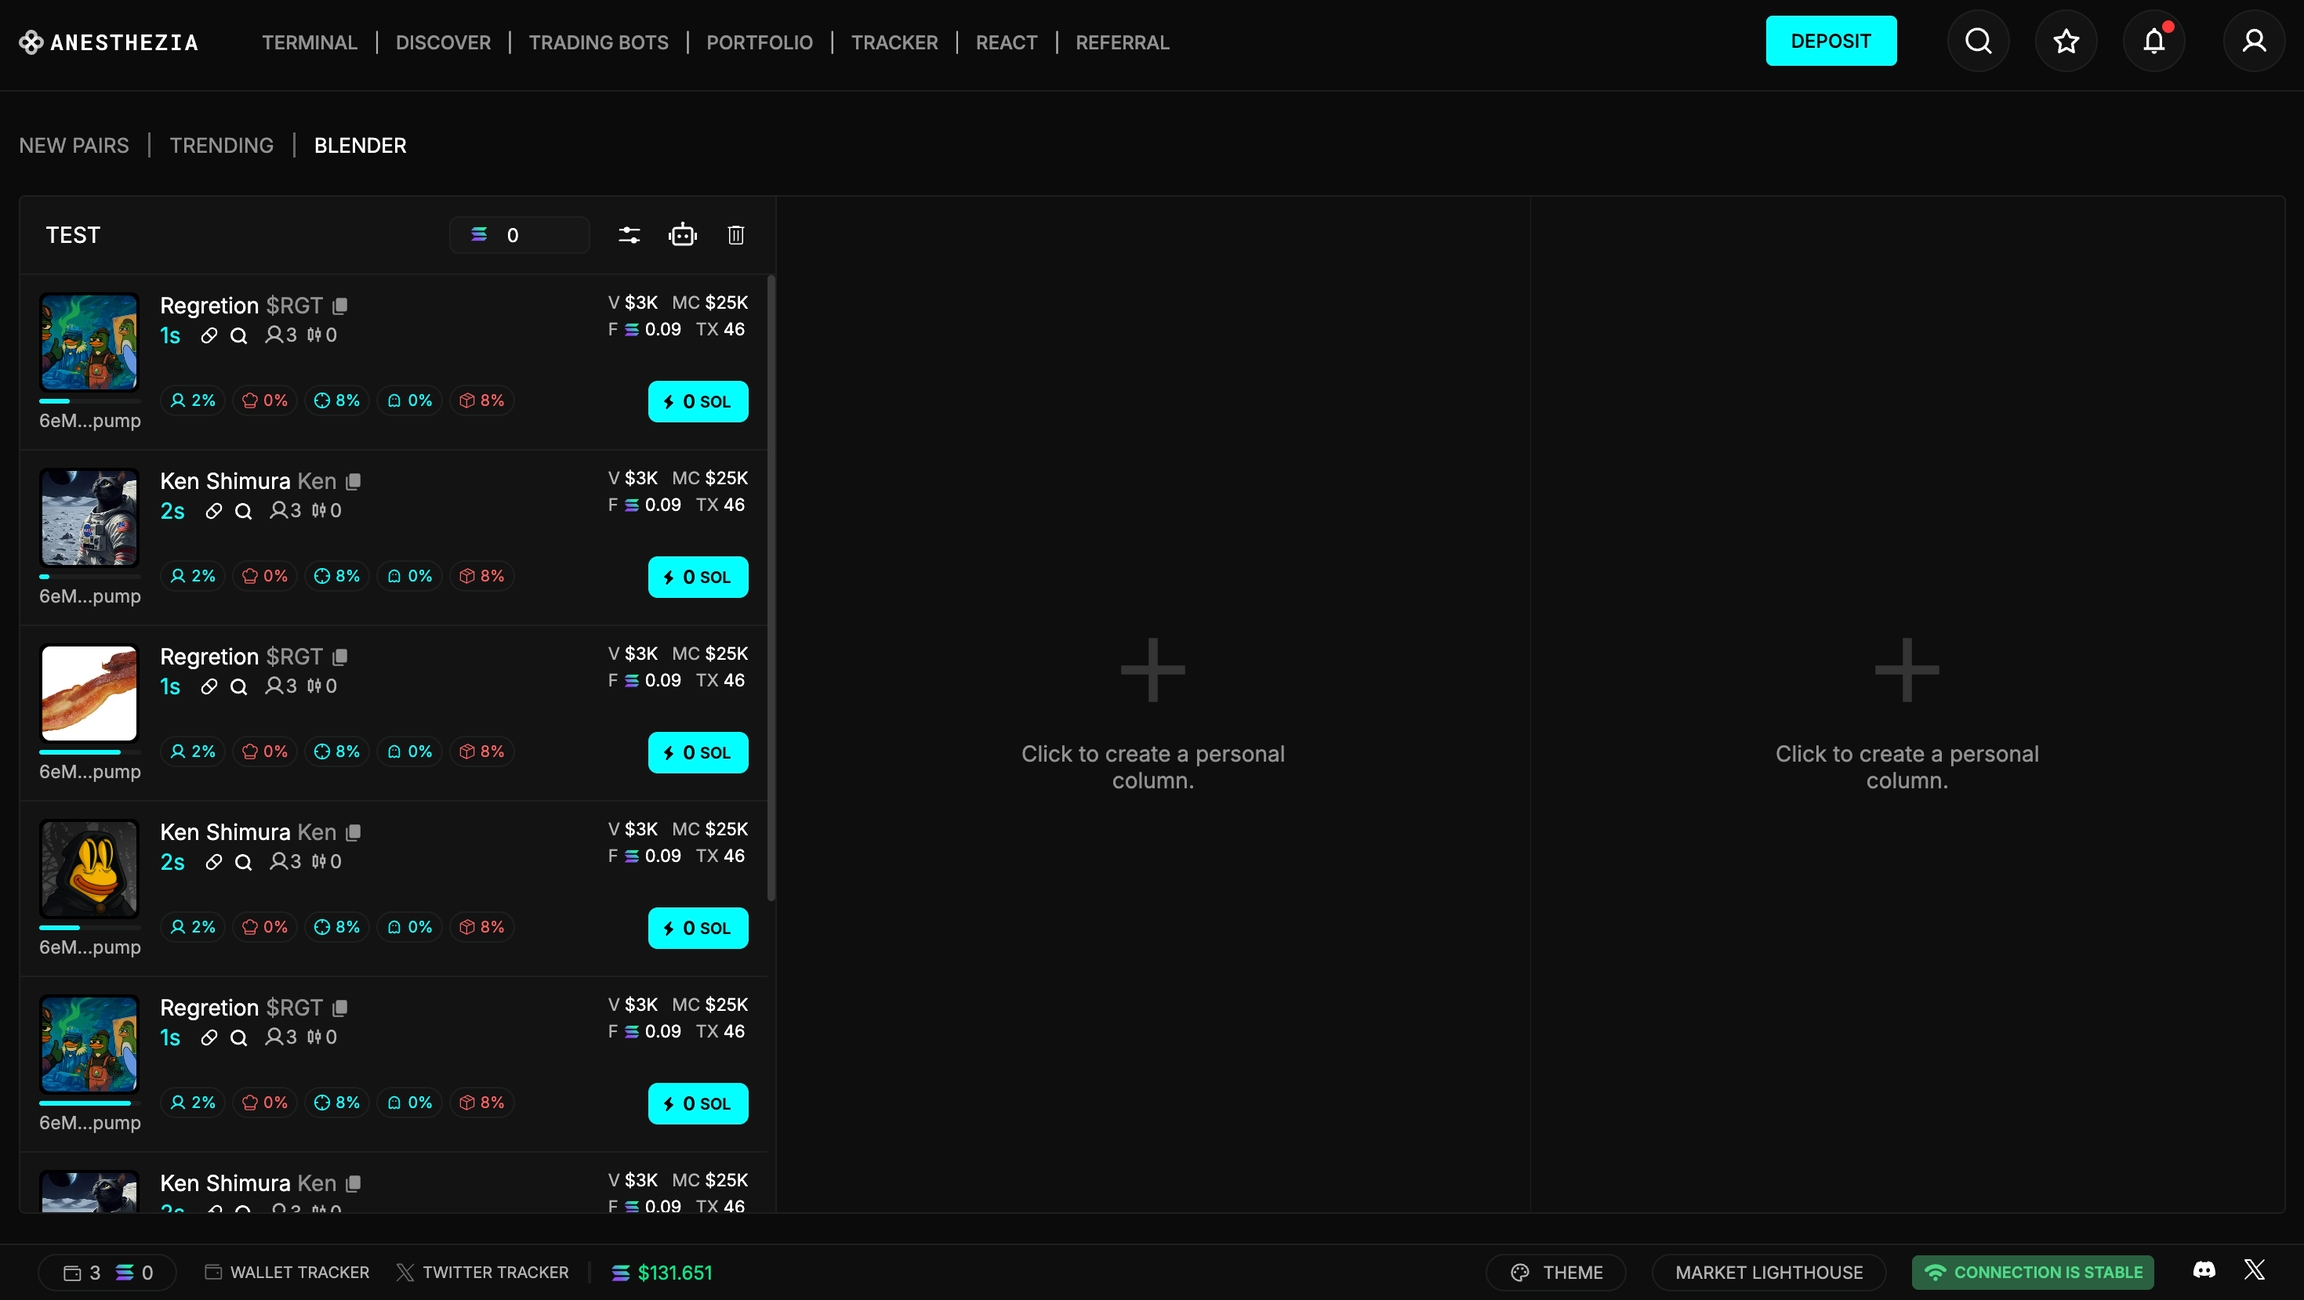The height and width of the screenshot is (1300, 2304).
Task: Click the DEPOSIT button
Action: tap(1830, 41)
